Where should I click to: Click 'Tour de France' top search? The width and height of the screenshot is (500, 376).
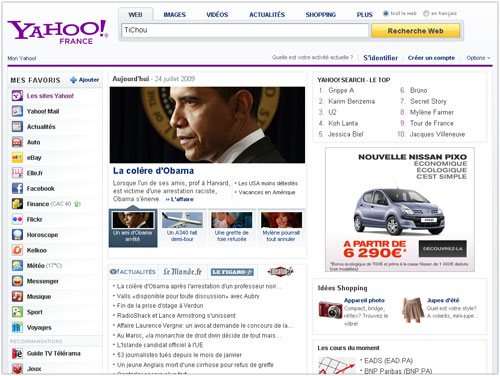(x=432, y=123)
